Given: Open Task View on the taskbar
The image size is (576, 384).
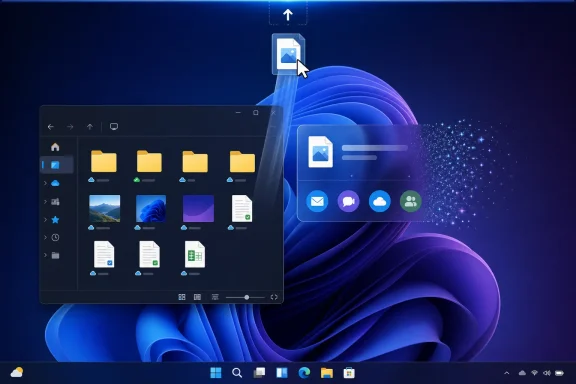Looking at the screenshot, I should click(x=259, y=373).
